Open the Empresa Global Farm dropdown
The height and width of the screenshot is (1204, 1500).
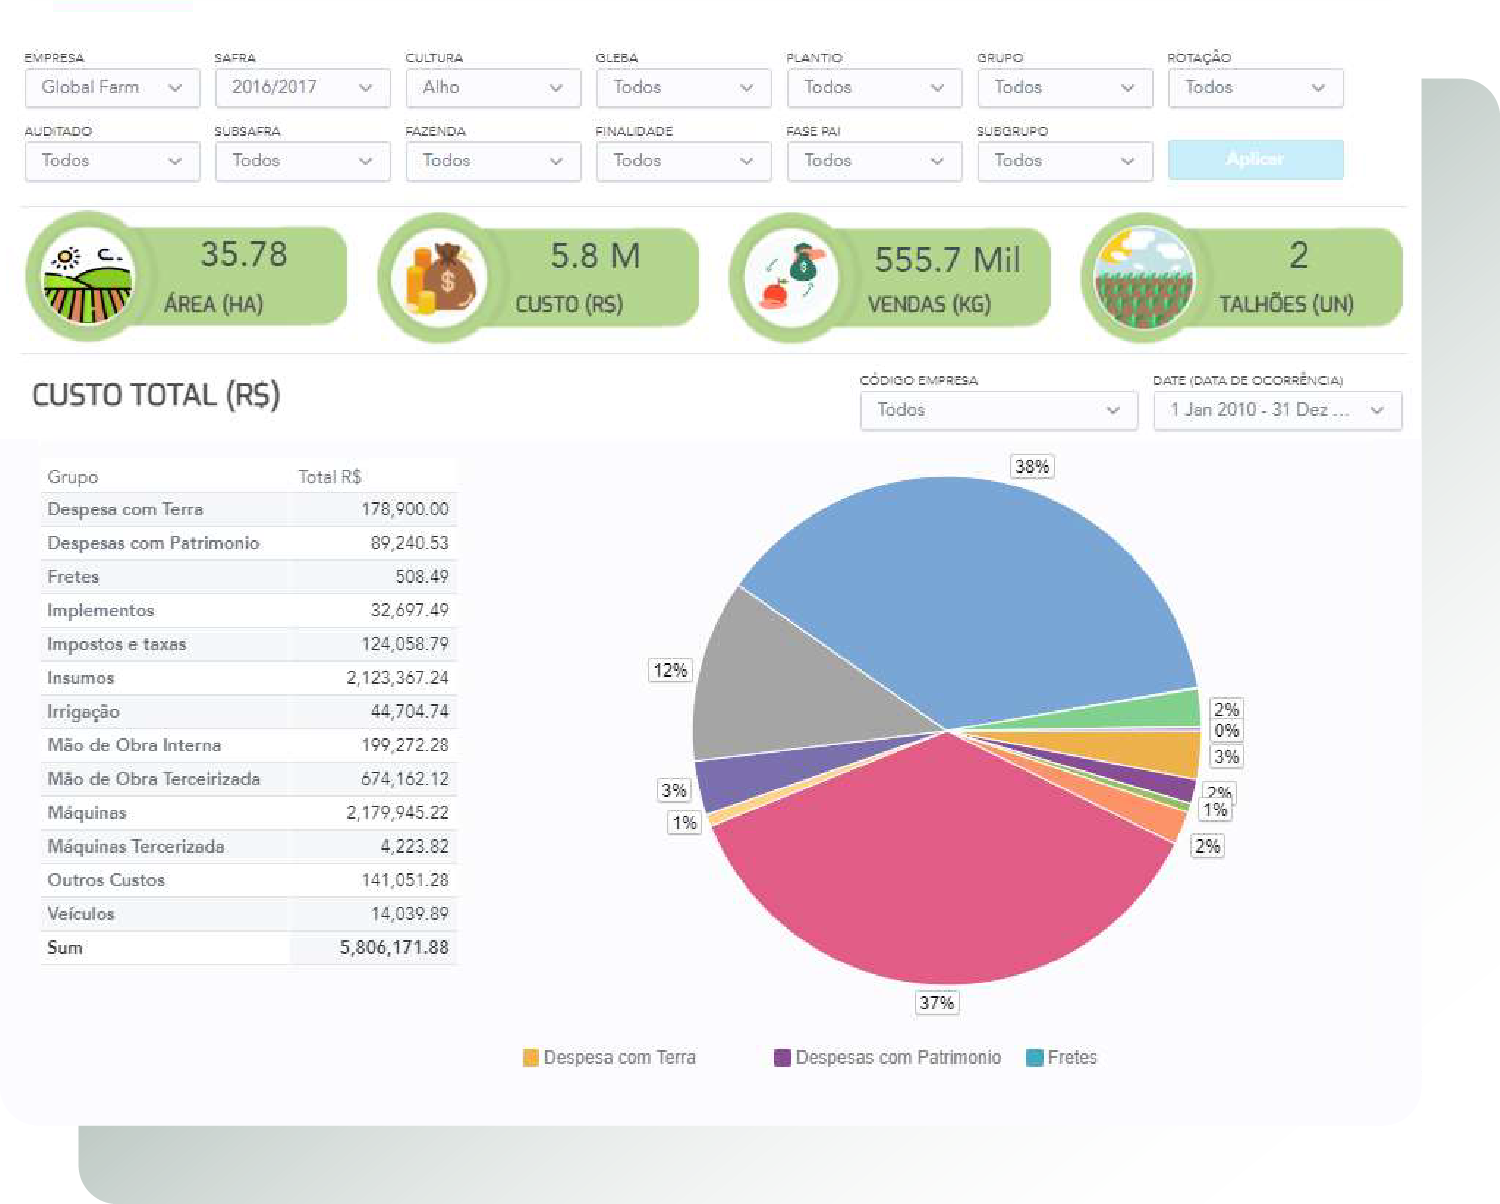coord(111,88)
